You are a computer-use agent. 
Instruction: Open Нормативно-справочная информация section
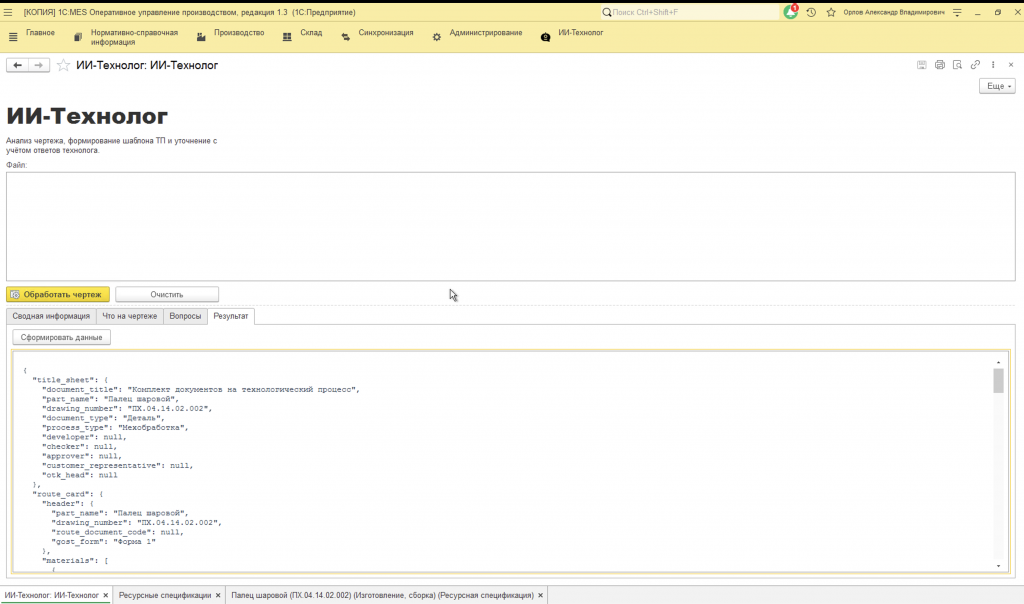(134, 37)
